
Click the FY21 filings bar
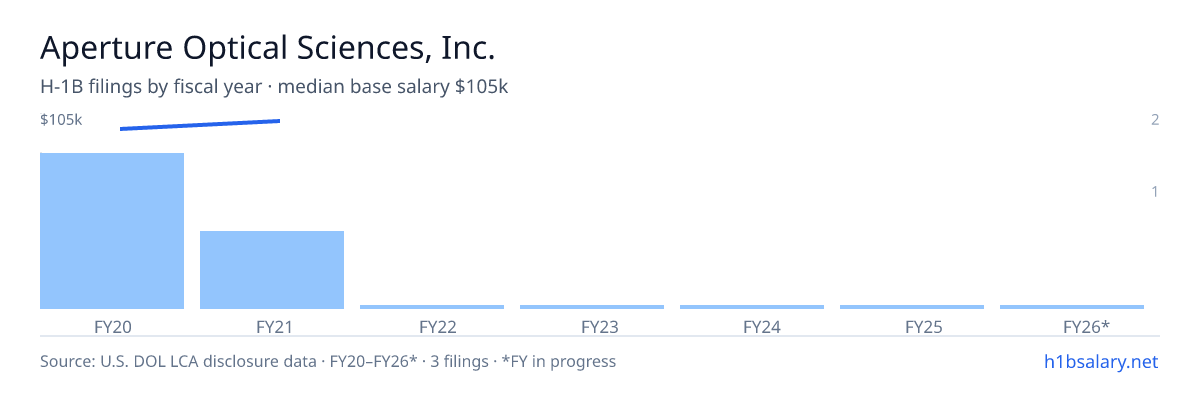[272, 270]
